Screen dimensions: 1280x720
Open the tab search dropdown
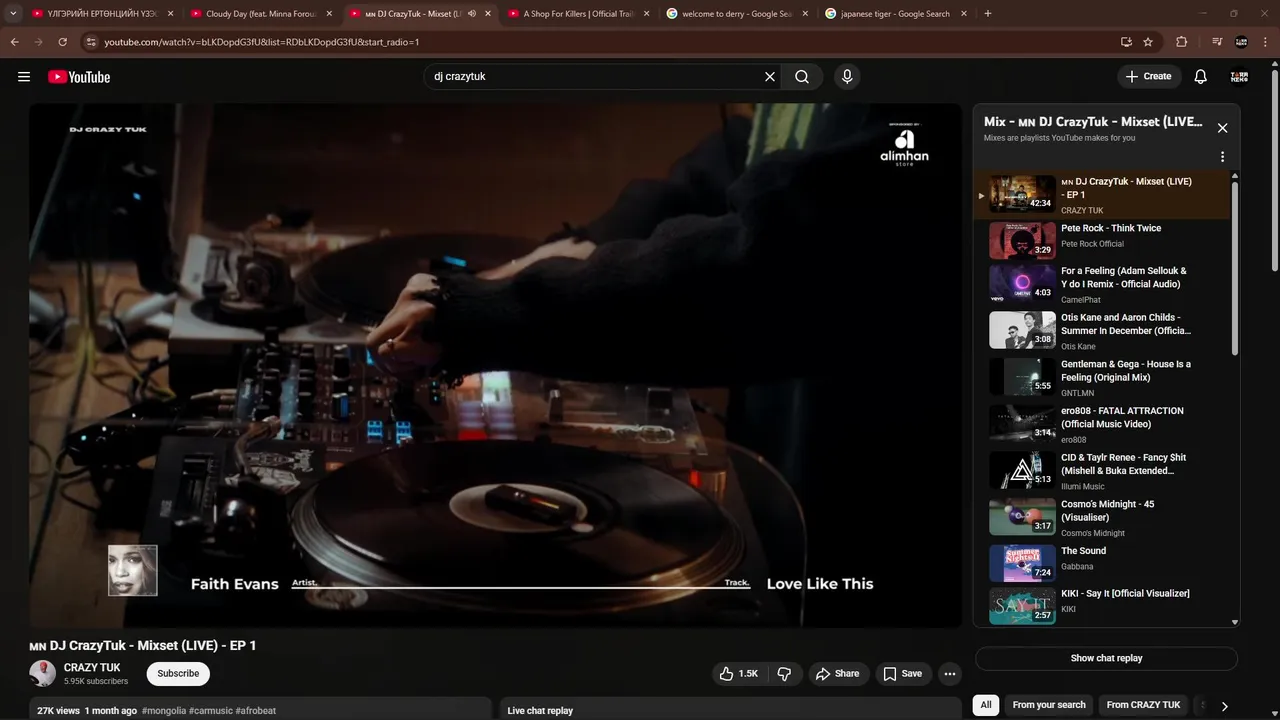(13, 14)
